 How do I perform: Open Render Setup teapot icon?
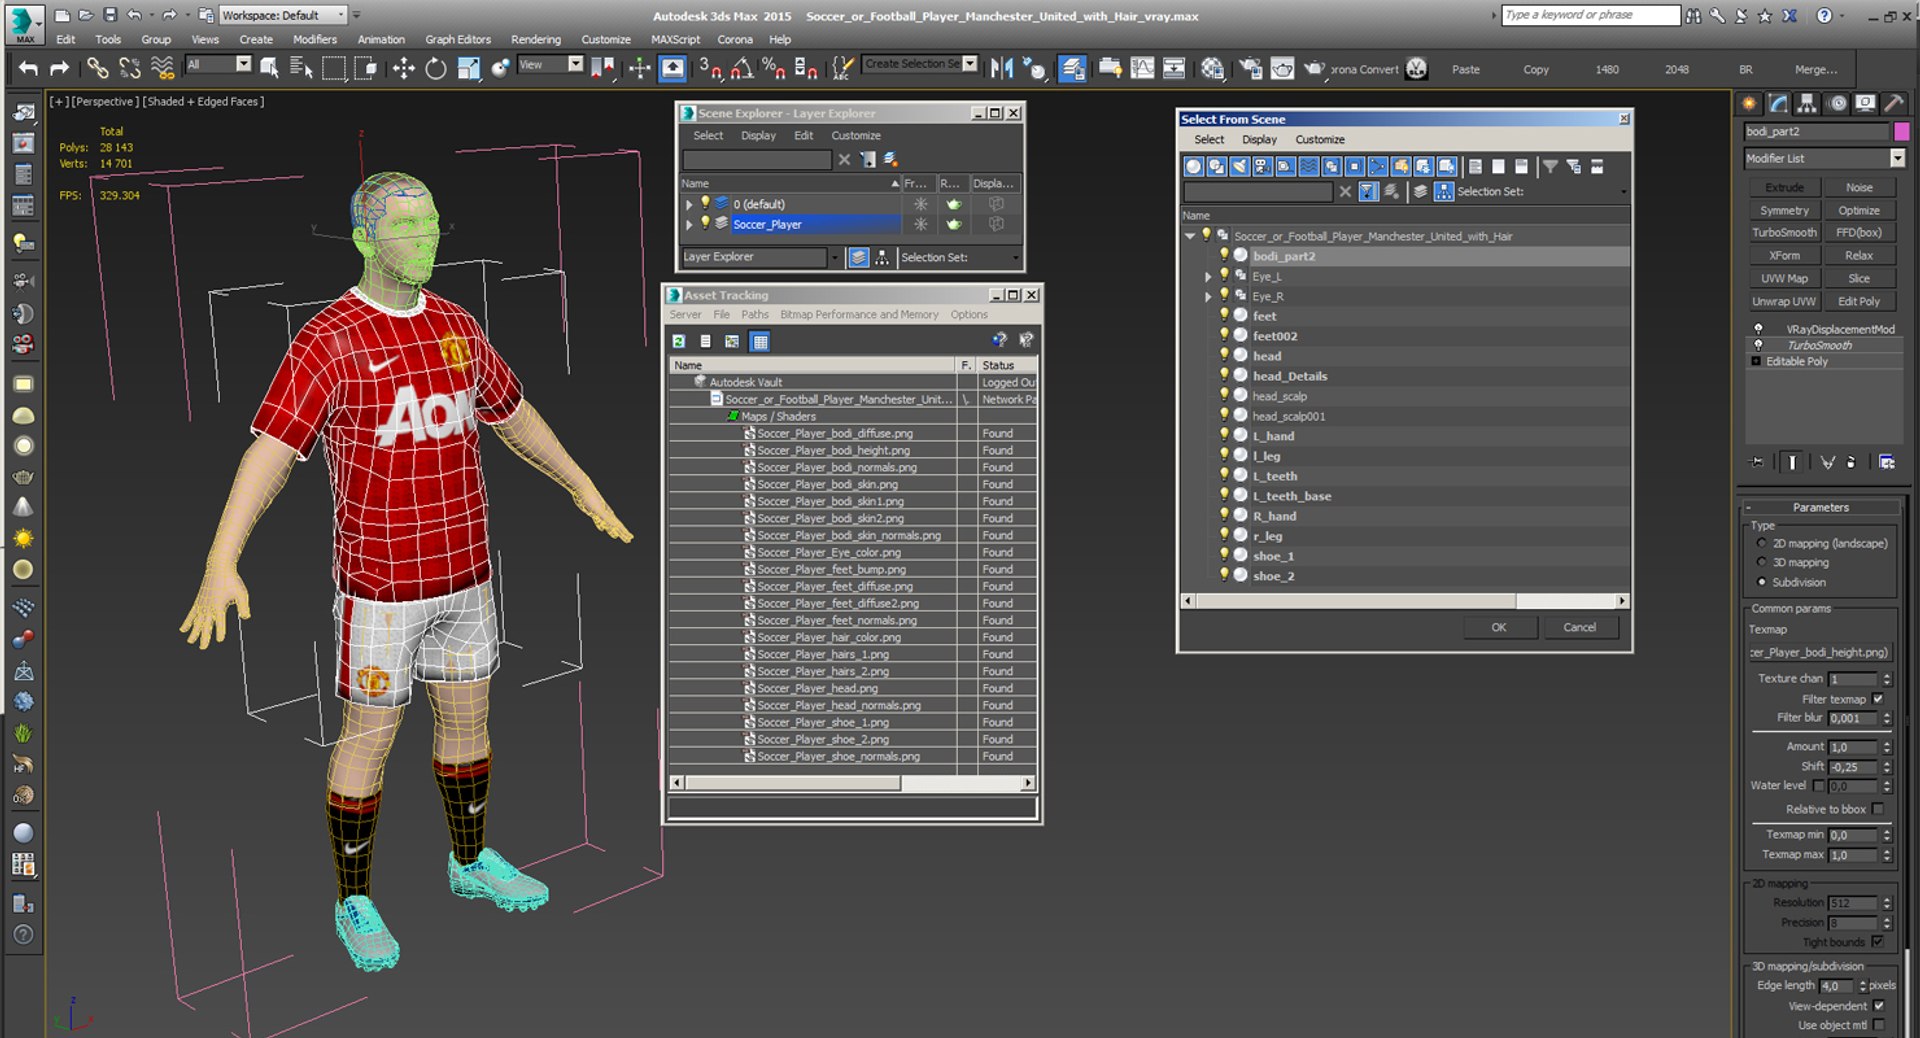pos(1250,68)
